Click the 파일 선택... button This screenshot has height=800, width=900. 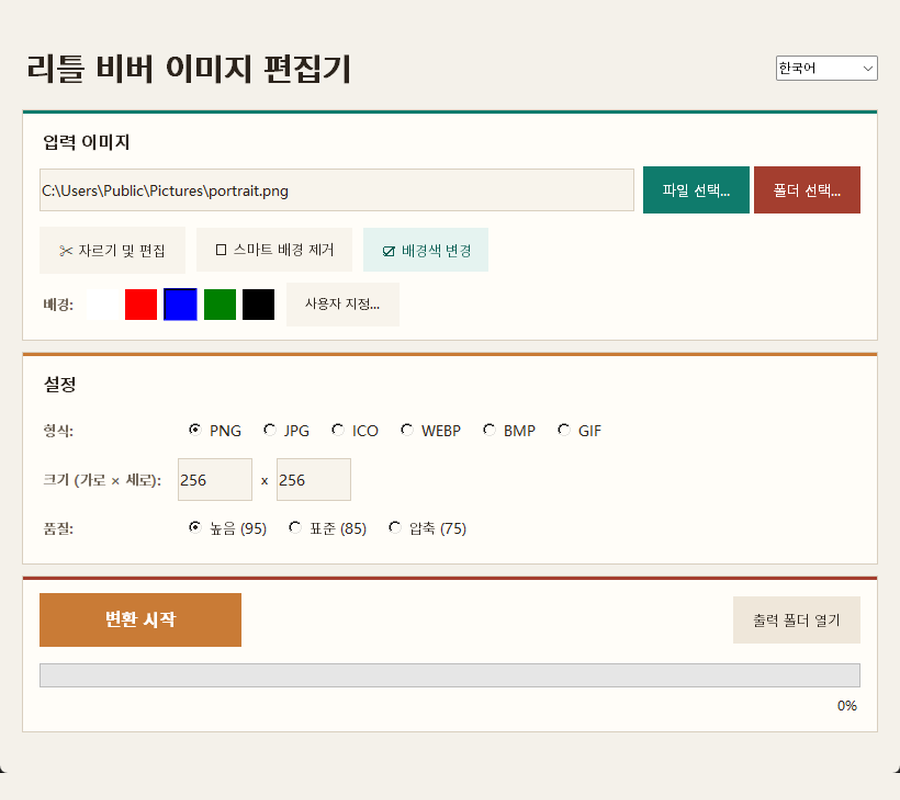pyautogui.click(x=696, y=190)
